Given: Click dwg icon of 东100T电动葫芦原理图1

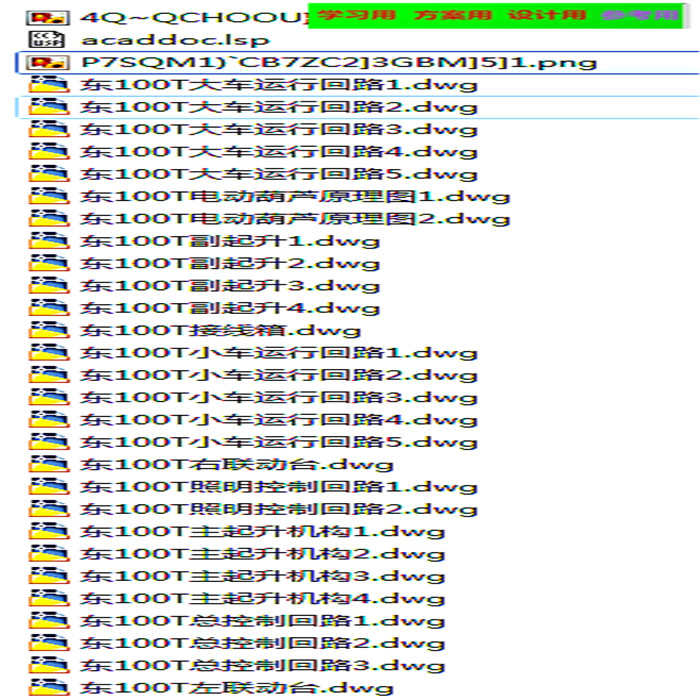Looking at the screenshot, I should (49, 196).
